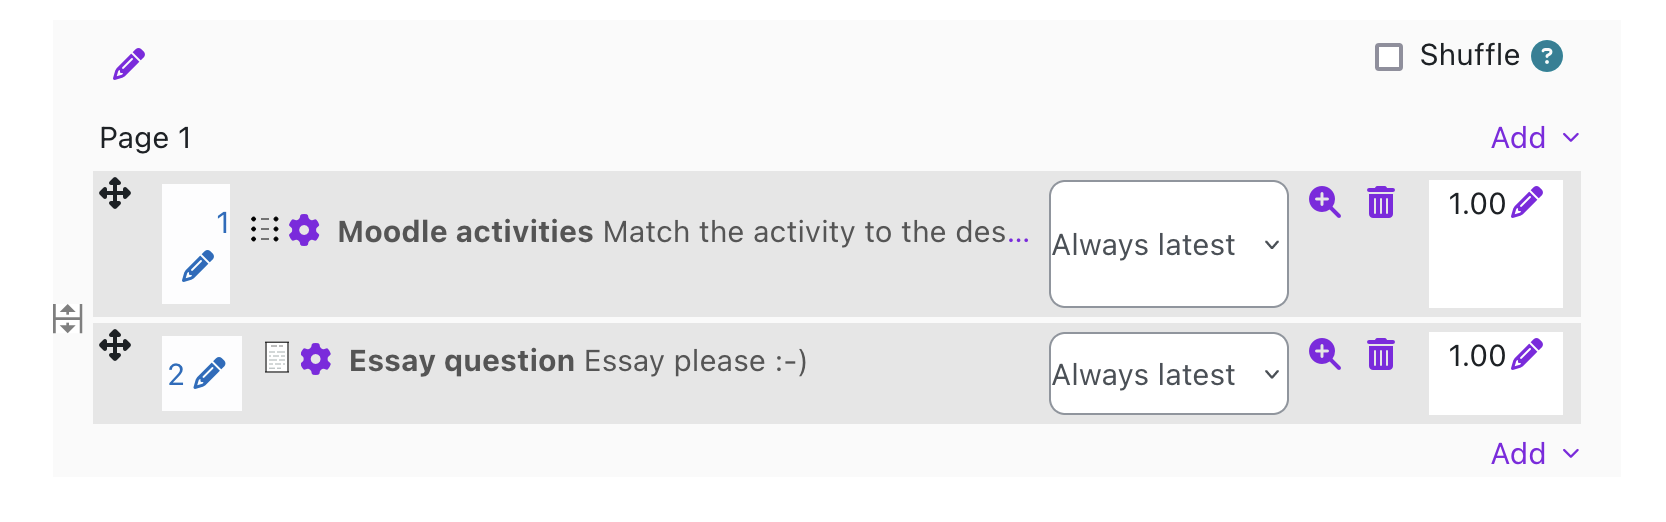Screen dimensions: 1666x522
Task: Delete Essay question using trash icon
Action: pyautogui.click(x=1381, y=354)
